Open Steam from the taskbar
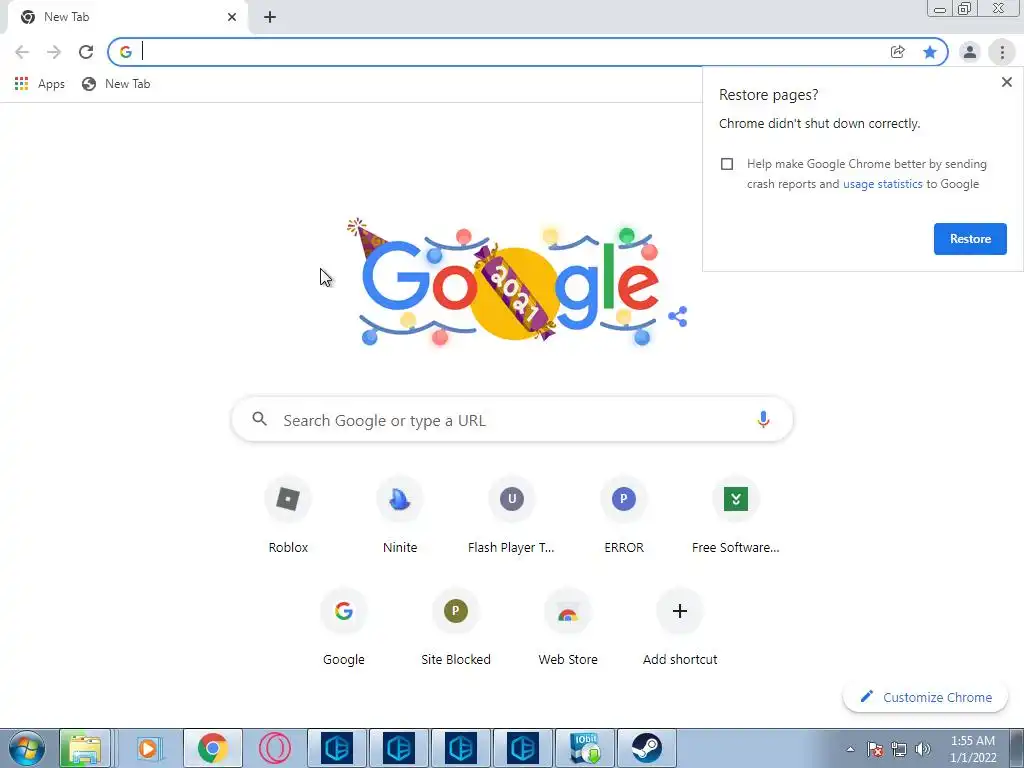This screenshot has height=768, width=1024. [647, 748]
